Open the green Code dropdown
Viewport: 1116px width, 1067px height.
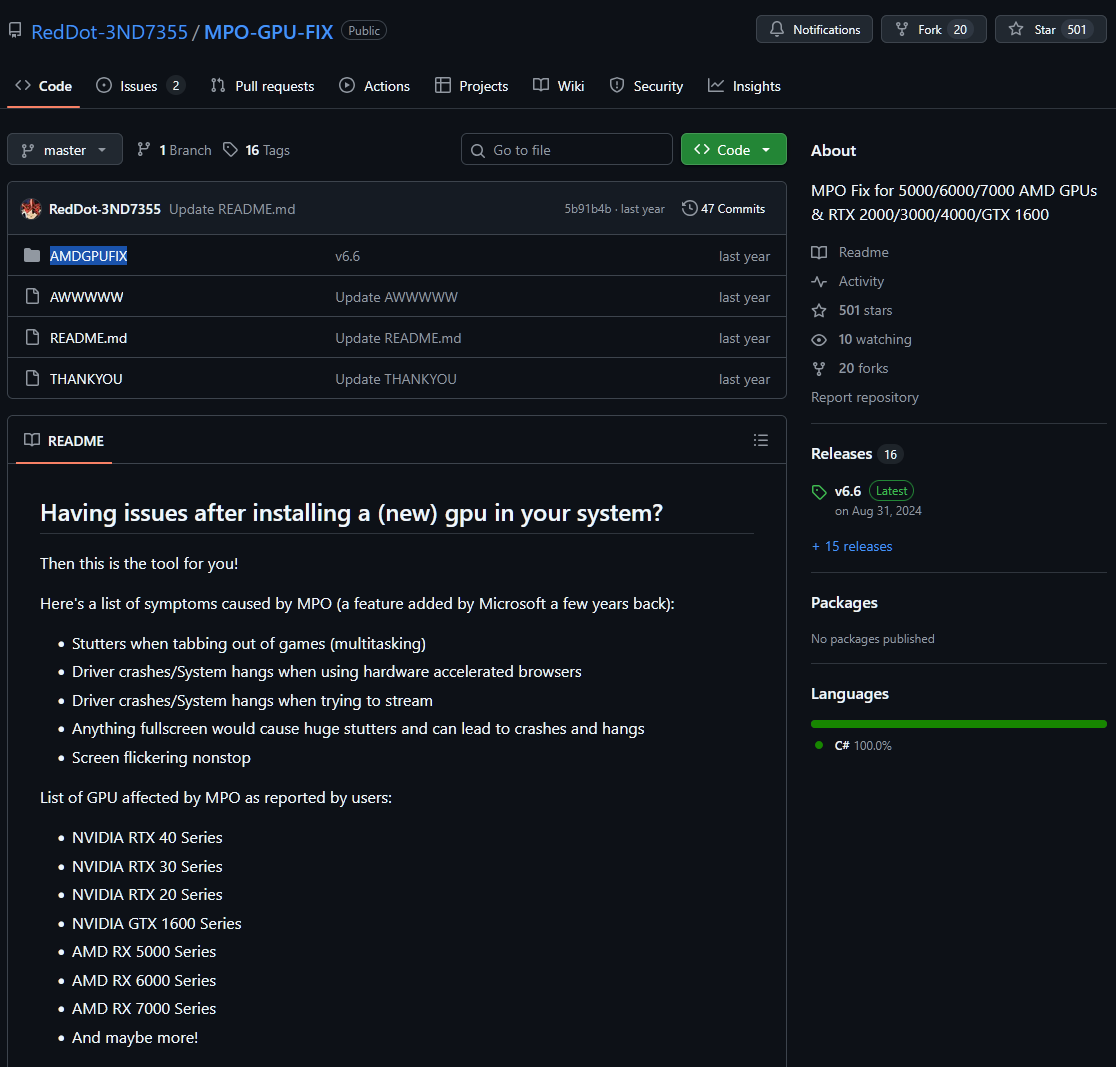733,150
